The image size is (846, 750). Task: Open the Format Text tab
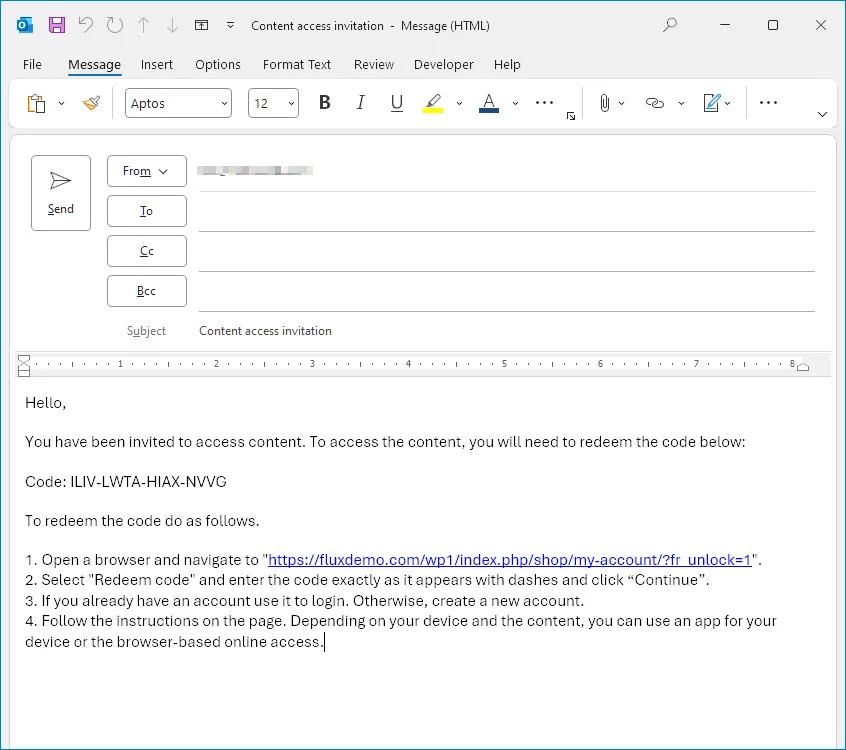tap(296, 64)
